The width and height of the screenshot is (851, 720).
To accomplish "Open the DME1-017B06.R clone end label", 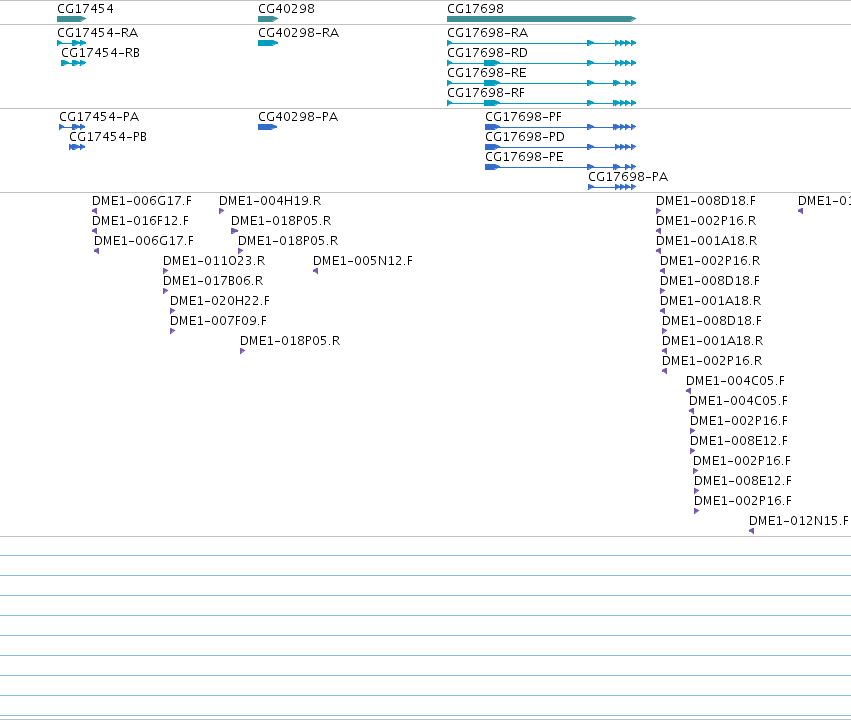I will [213, 281].
